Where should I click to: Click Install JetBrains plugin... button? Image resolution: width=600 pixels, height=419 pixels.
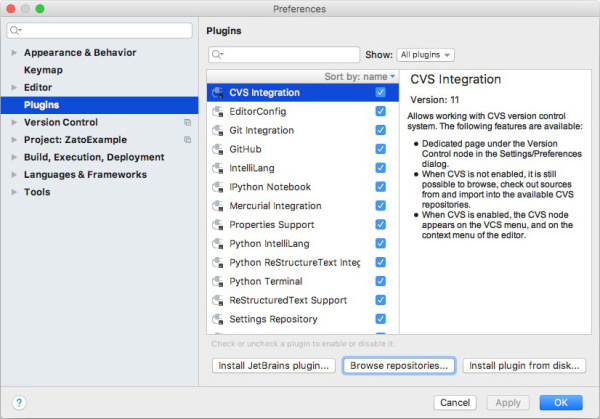(x=274, y=366)
